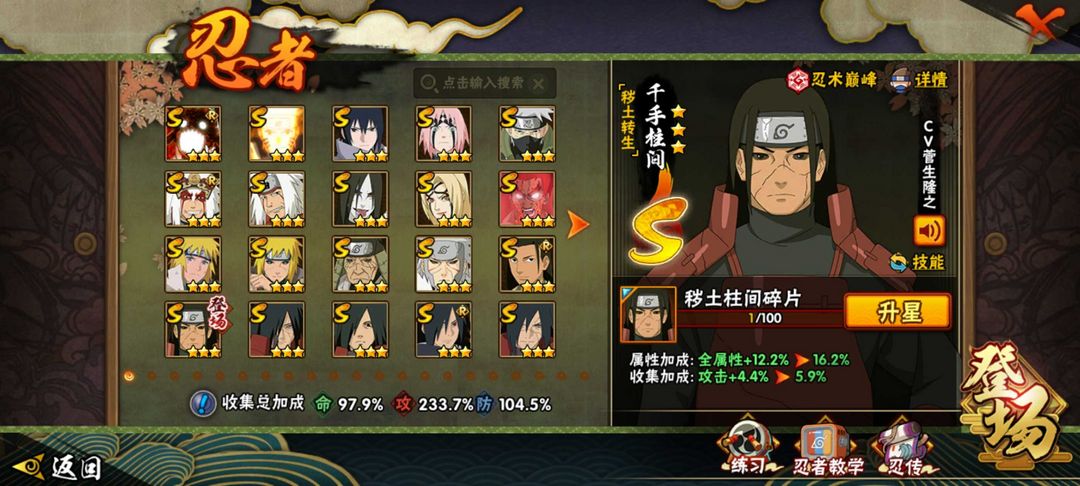1080x486 pixels.
Task: Click the 登场 deploy button
Action: pos(1017,406)
